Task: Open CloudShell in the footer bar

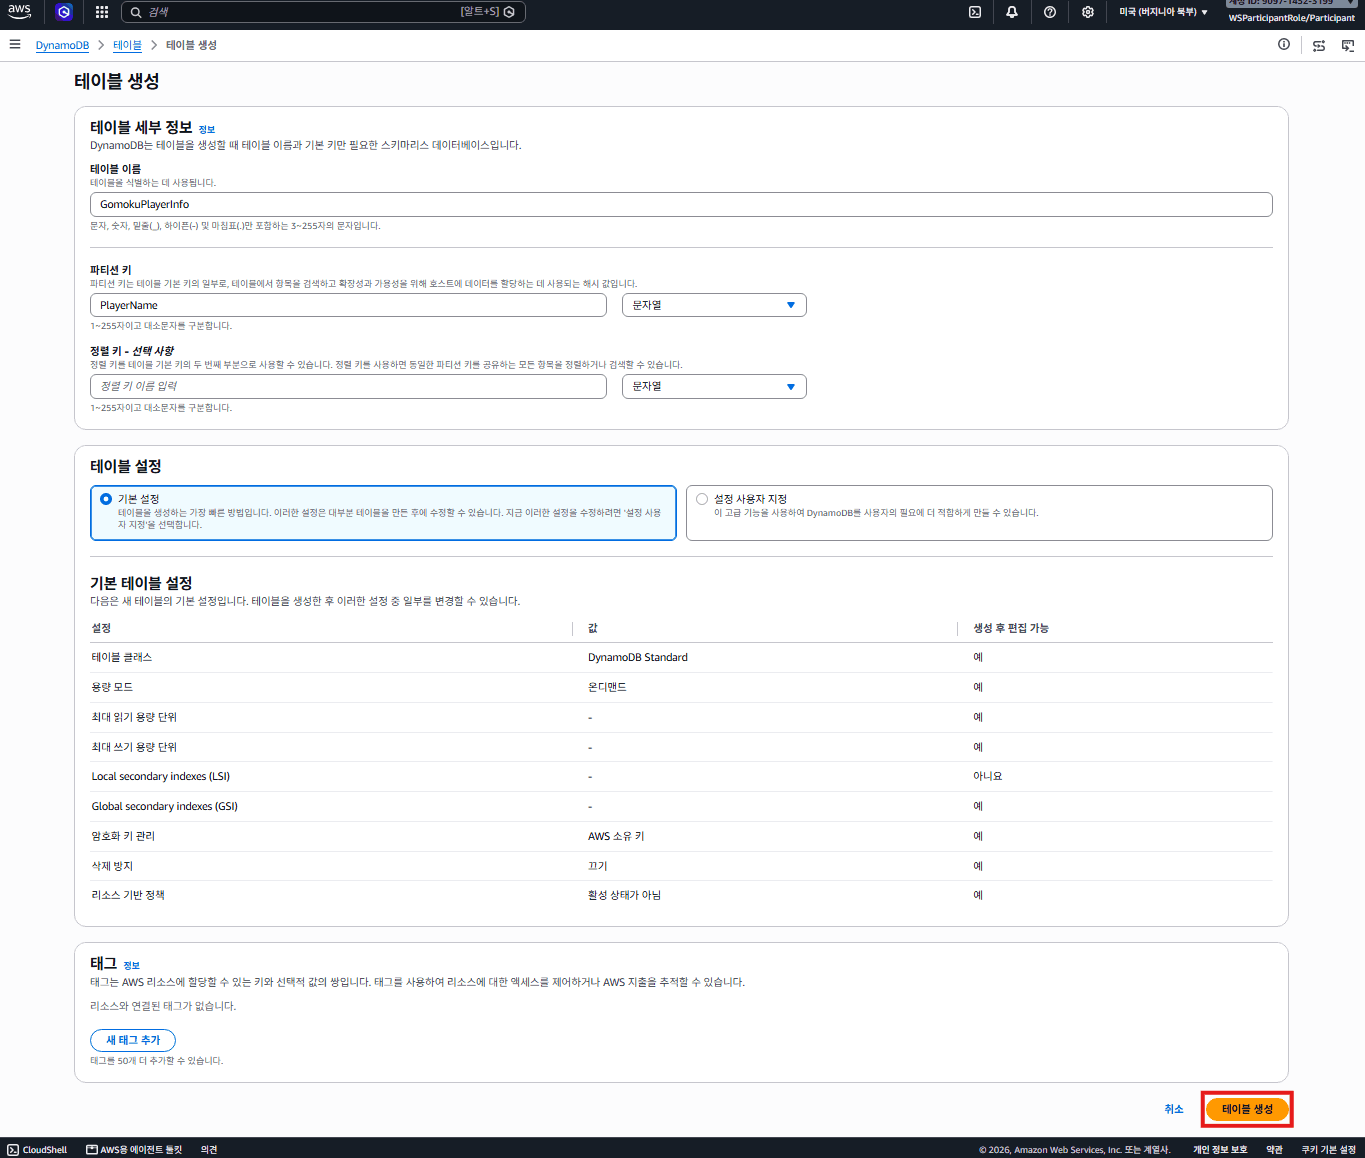Action: point(37,1150)
